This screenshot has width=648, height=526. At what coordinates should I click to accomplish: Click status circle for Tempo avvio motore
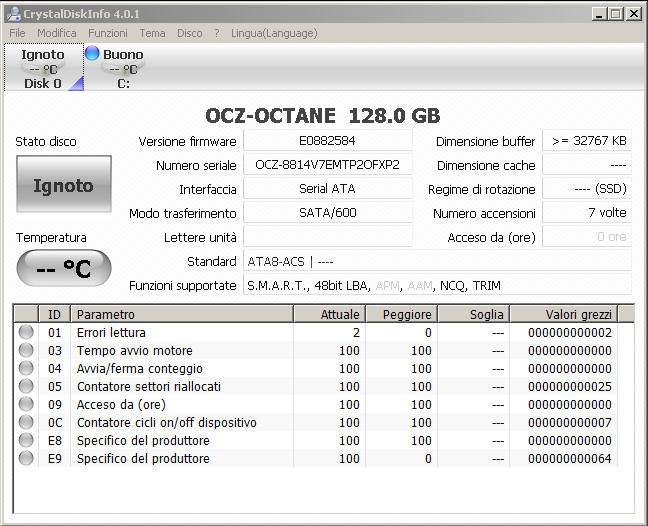[x=26, y=350]
